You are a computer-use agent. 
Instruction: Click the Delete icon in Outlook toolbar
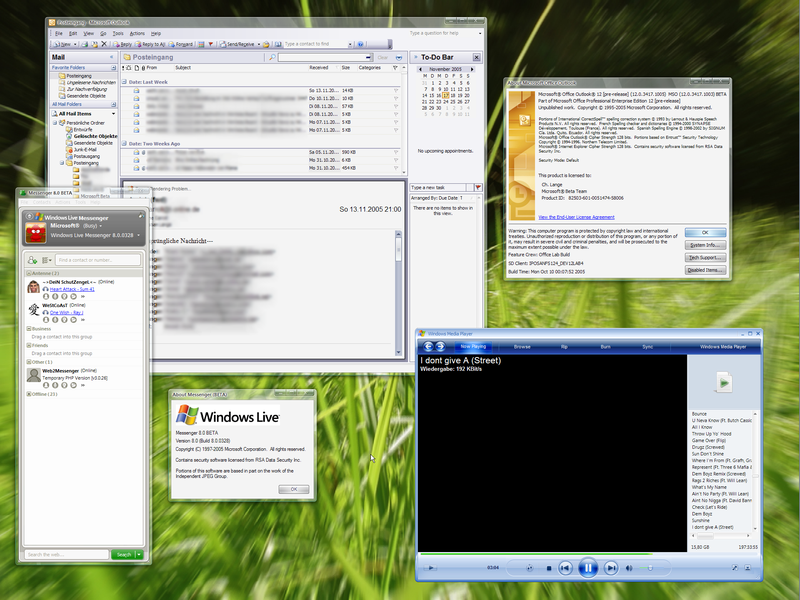click(106, 44)
